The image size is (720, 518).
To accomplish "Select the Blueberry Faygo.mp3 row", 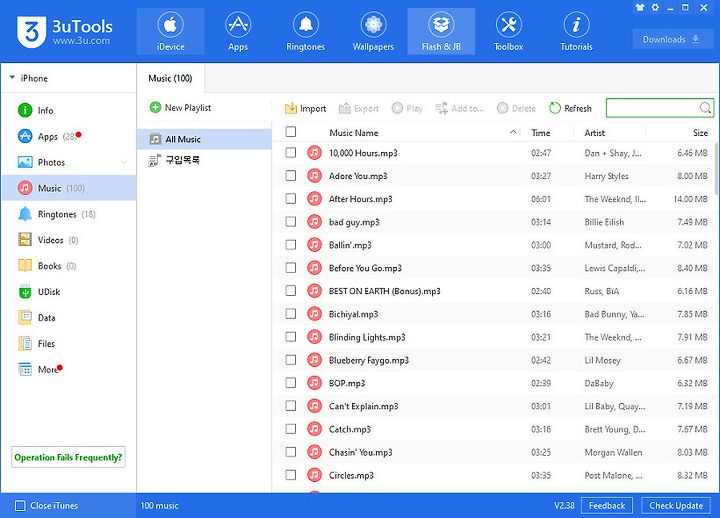I will [x=493, y=360].
